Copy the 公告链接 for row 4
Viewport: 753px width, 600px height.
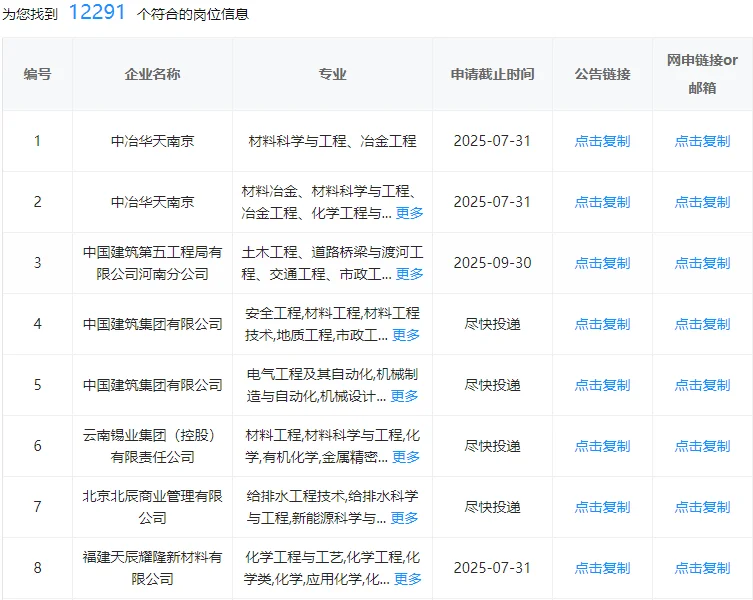602,324
